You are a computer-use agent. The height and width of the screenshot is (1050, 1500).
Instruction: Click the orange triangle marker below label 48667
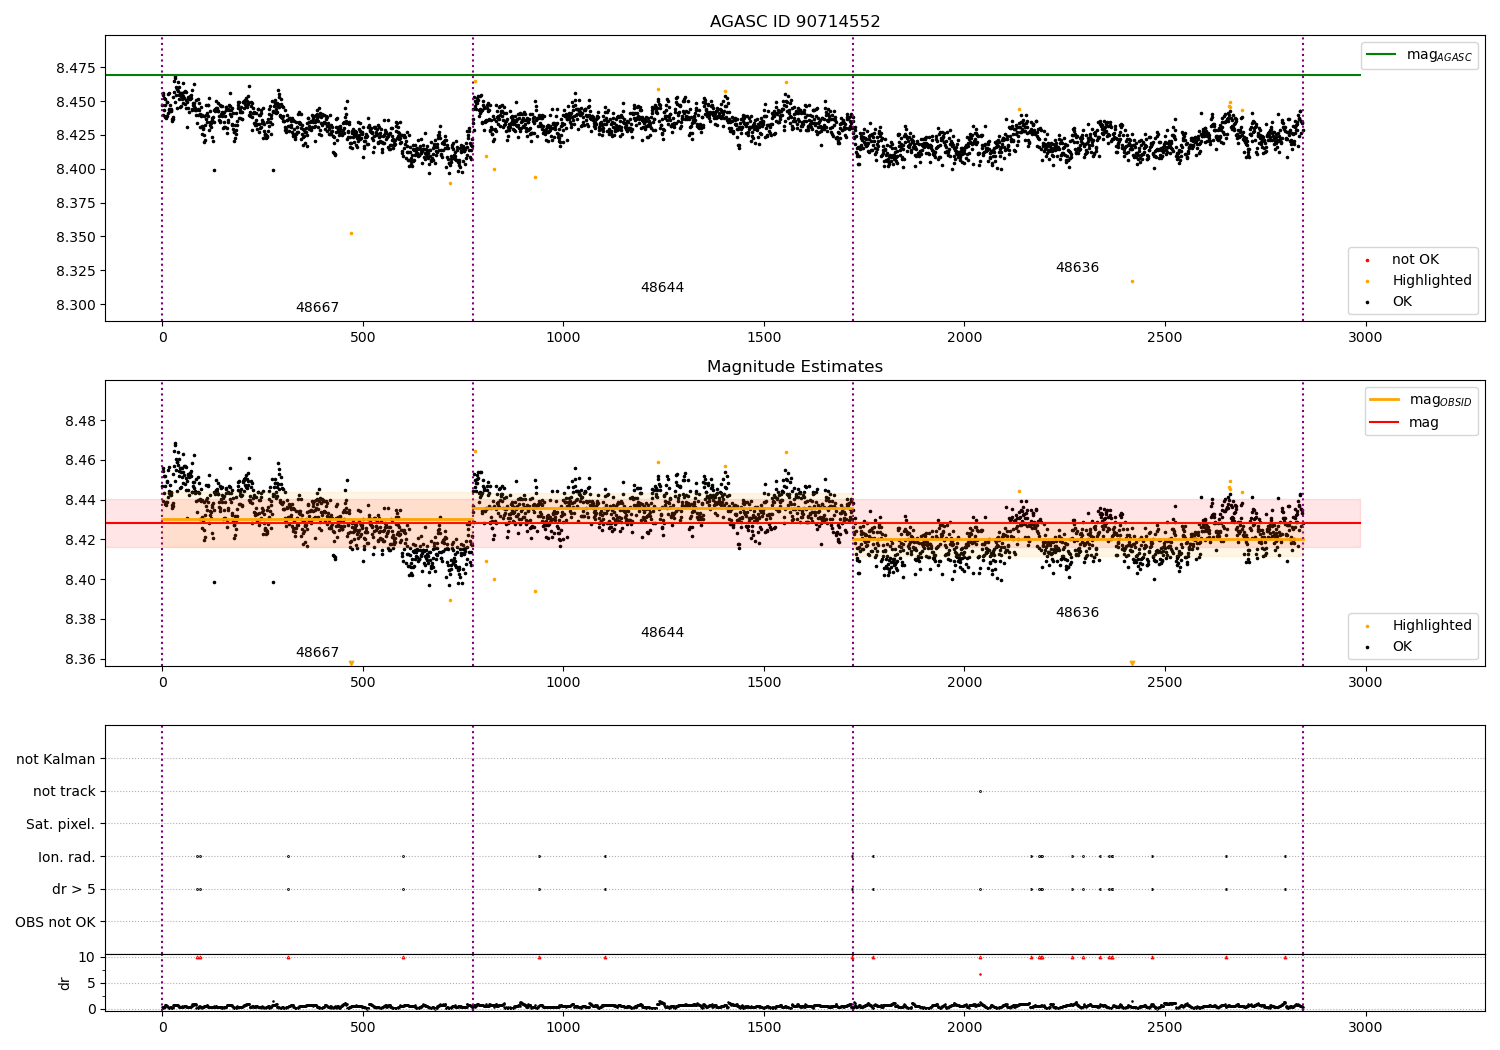[351, 663]
